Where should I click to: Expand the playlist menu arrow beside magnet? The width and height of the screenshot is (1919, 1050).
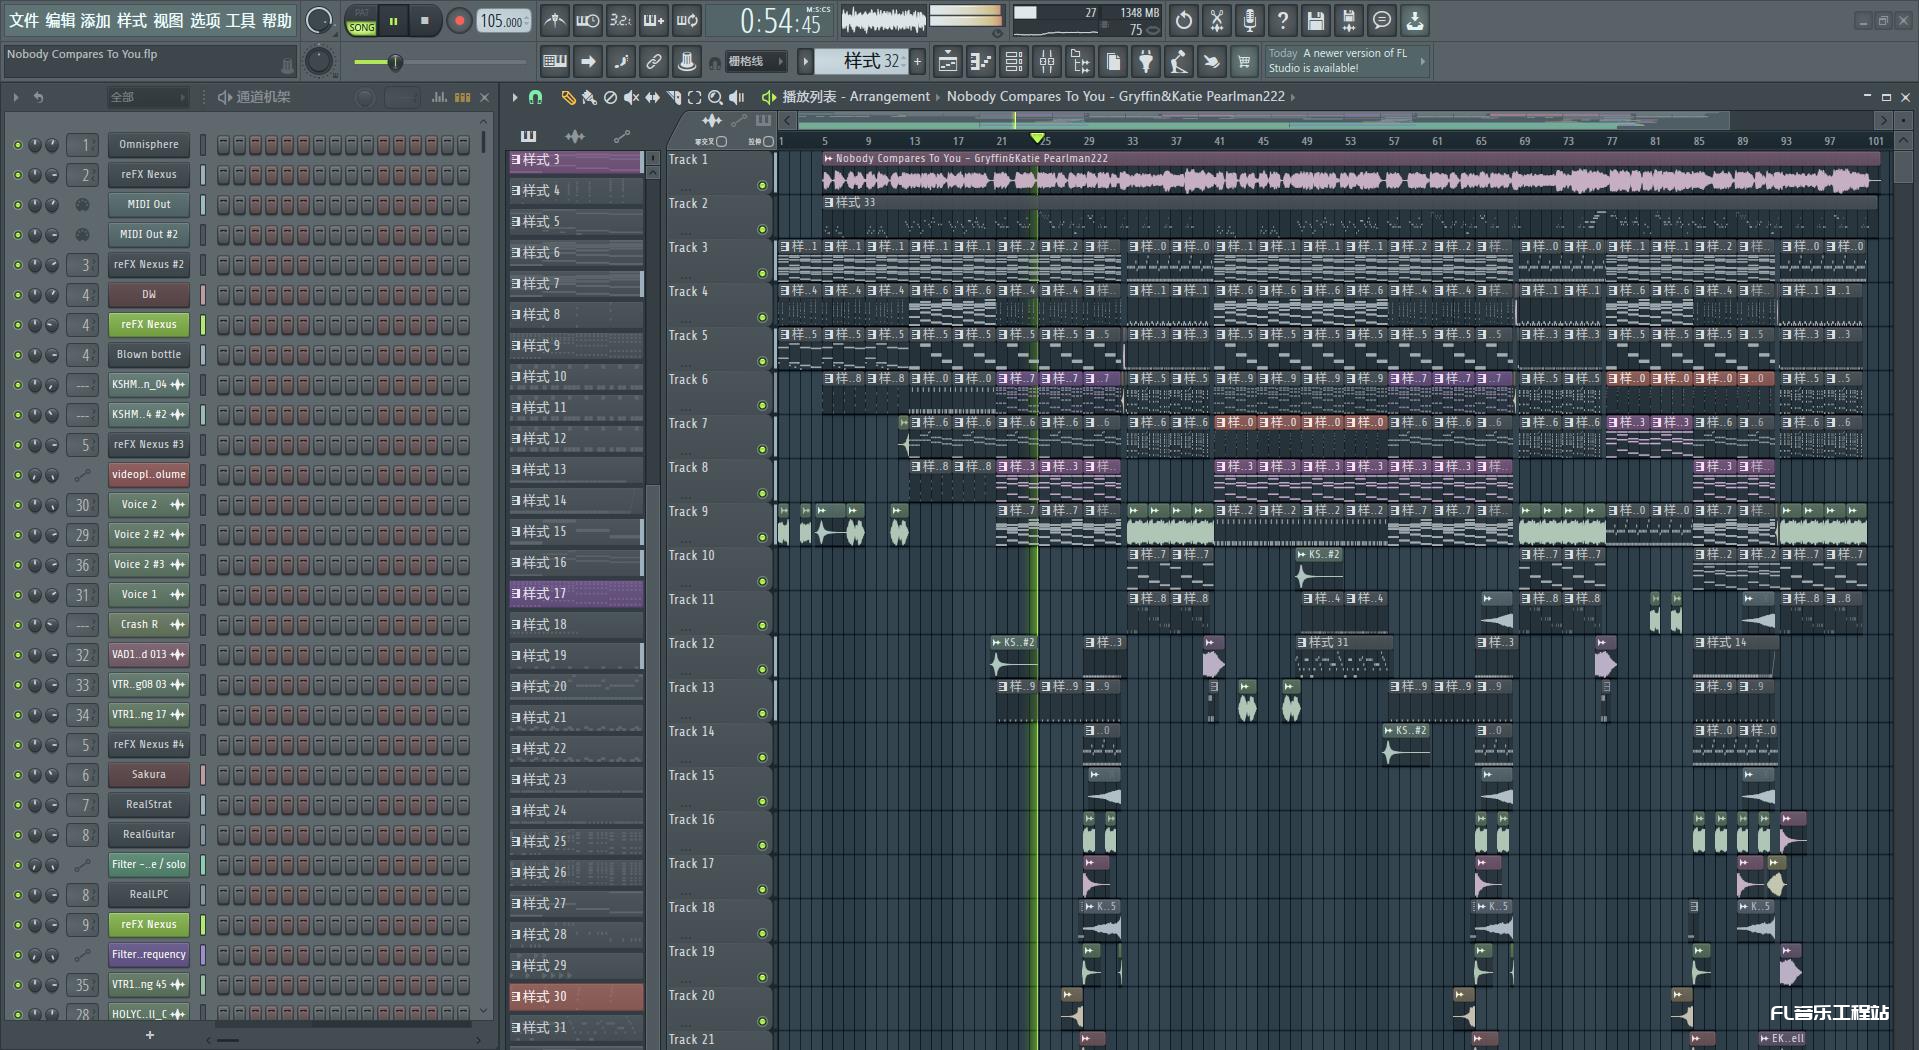515,97
